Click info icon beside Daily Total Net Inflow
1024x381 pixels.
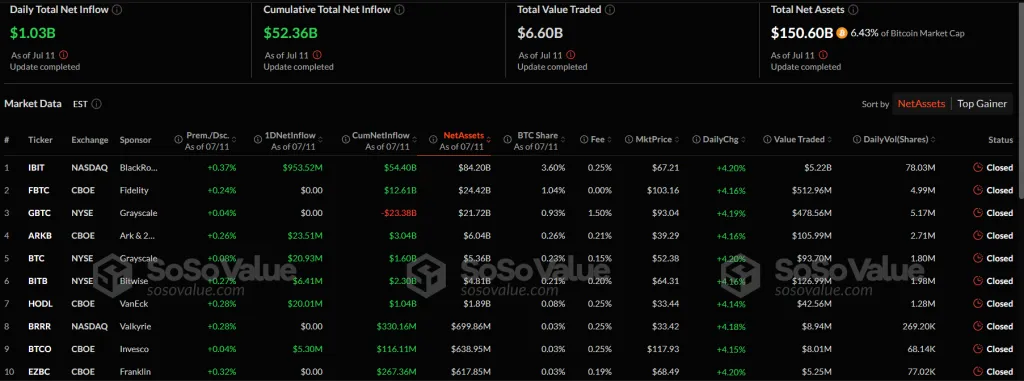pyautogui.click(x=116, y=10)
